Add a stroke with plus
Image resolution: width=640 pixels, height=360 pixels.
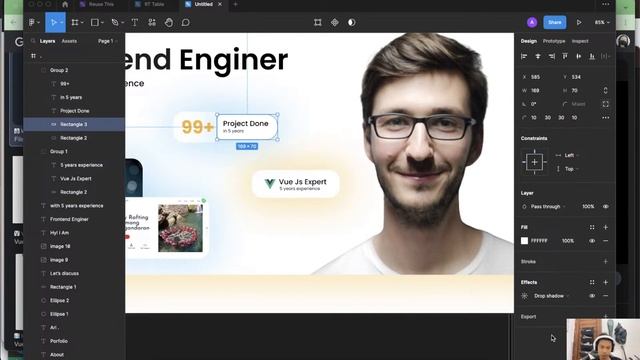pyautogui.click(x=605, y=262)
